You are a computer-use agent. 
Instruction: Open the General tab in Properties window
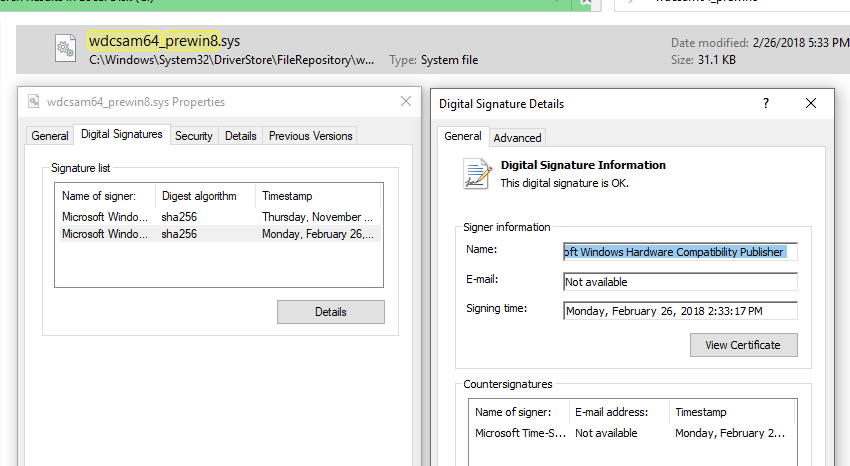[50, 135]
